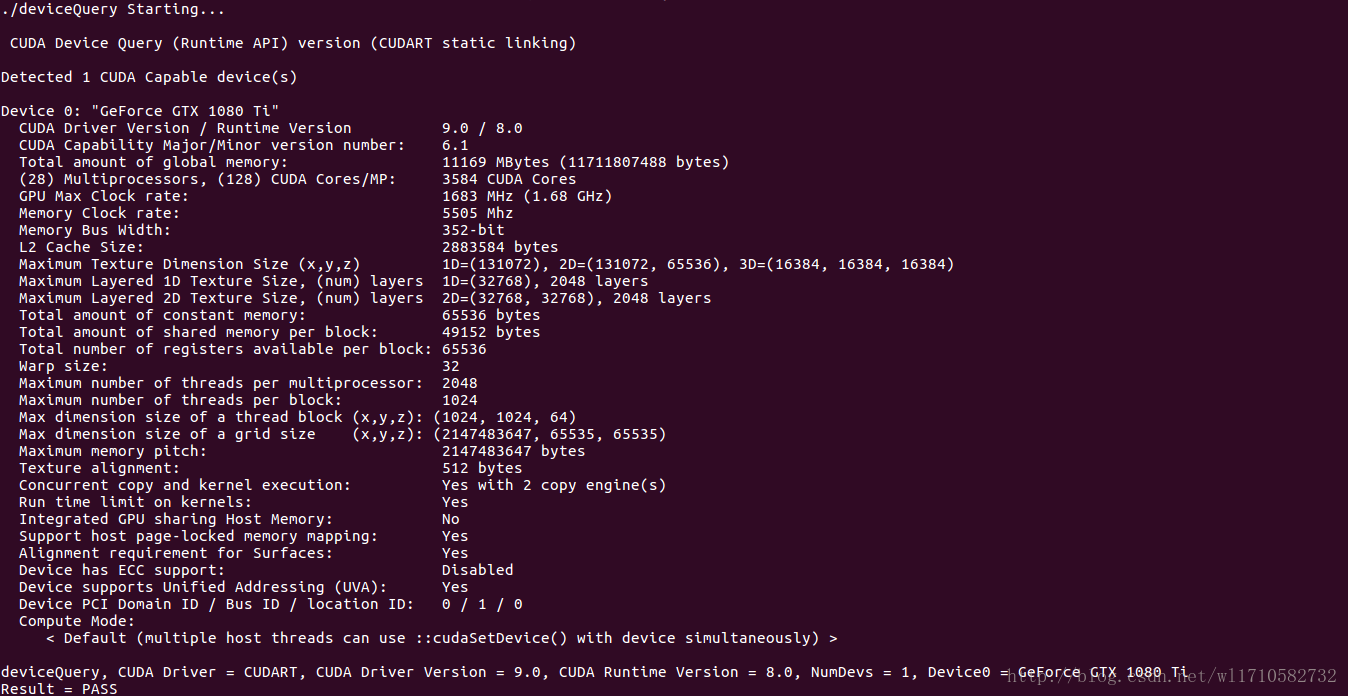Click the Warp size value 32
The height and width of the screenshot is (696, 1348).
tap(451, 366)
